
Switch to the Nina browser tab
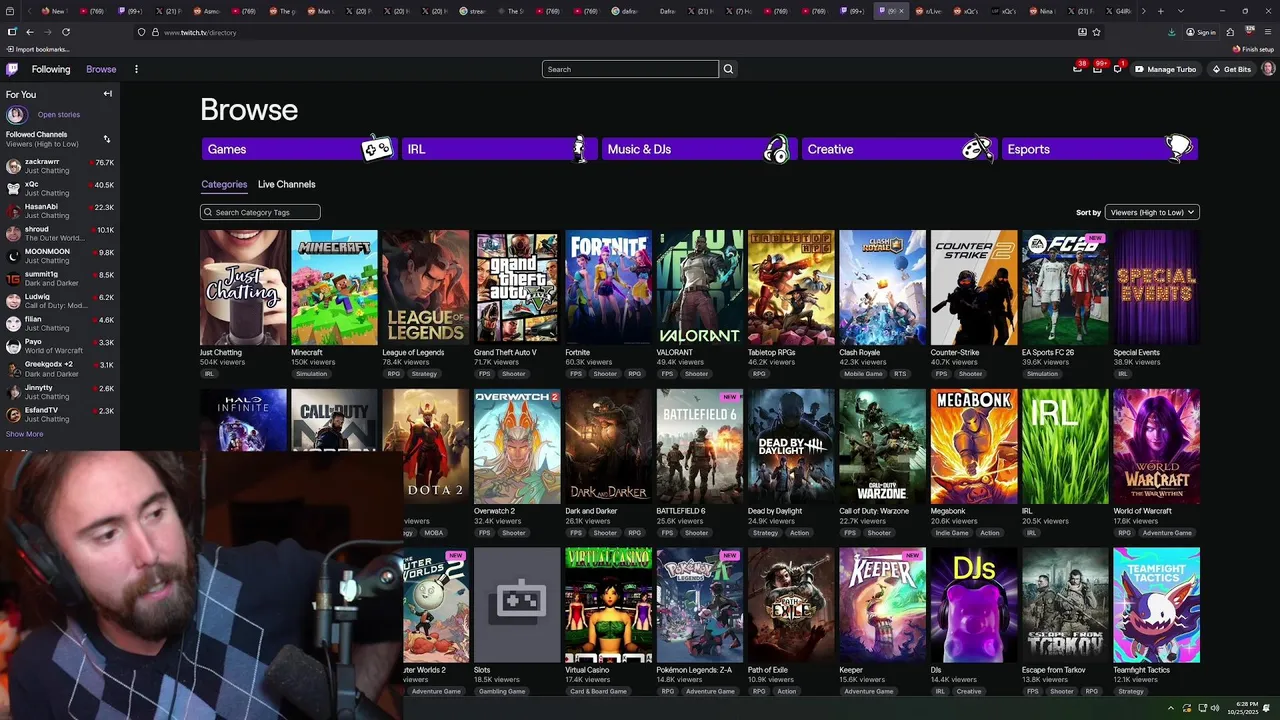click(1043, 11)
